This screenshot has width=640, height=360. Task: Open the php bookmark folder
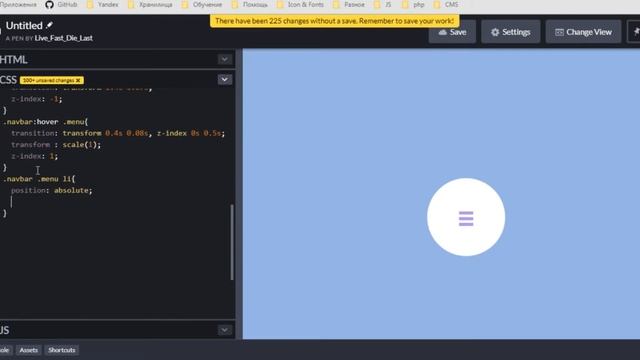point(413,4)
